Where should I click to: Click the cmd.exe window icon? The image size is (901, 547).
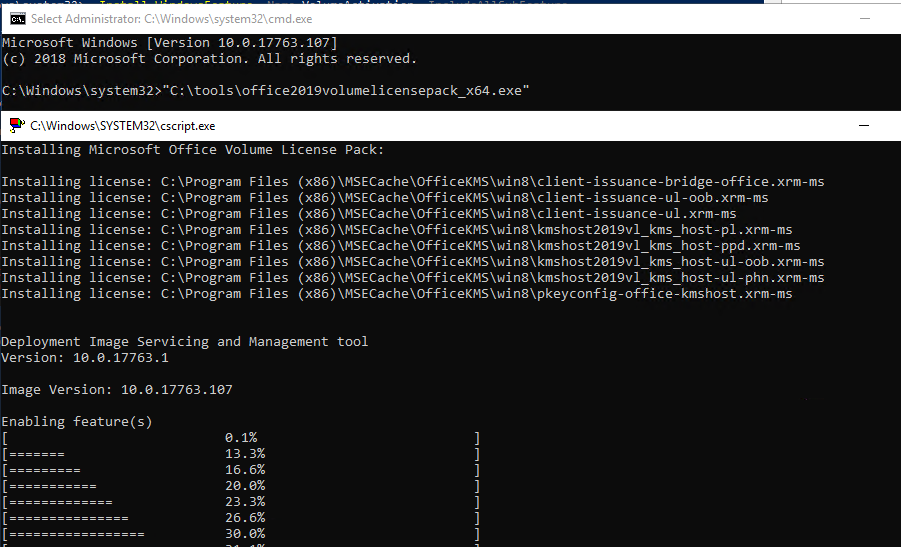(x=18, y=19)
